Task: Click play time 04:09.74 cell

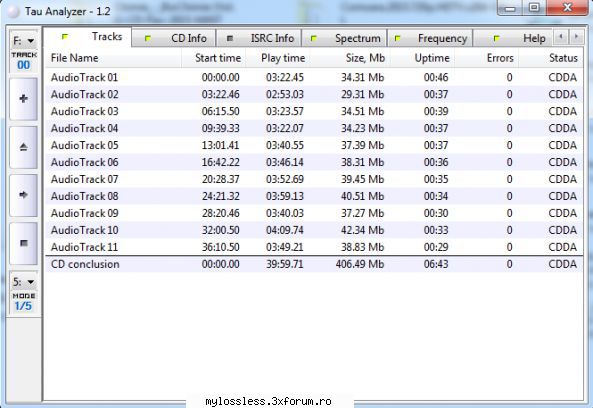Action: (x=285, y=230)
